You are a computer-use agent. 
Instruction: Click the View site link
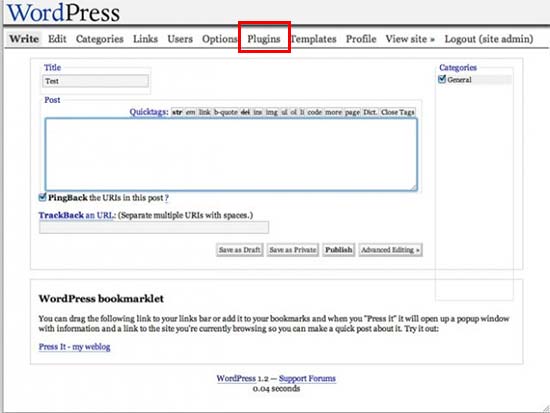click(410, 39)
